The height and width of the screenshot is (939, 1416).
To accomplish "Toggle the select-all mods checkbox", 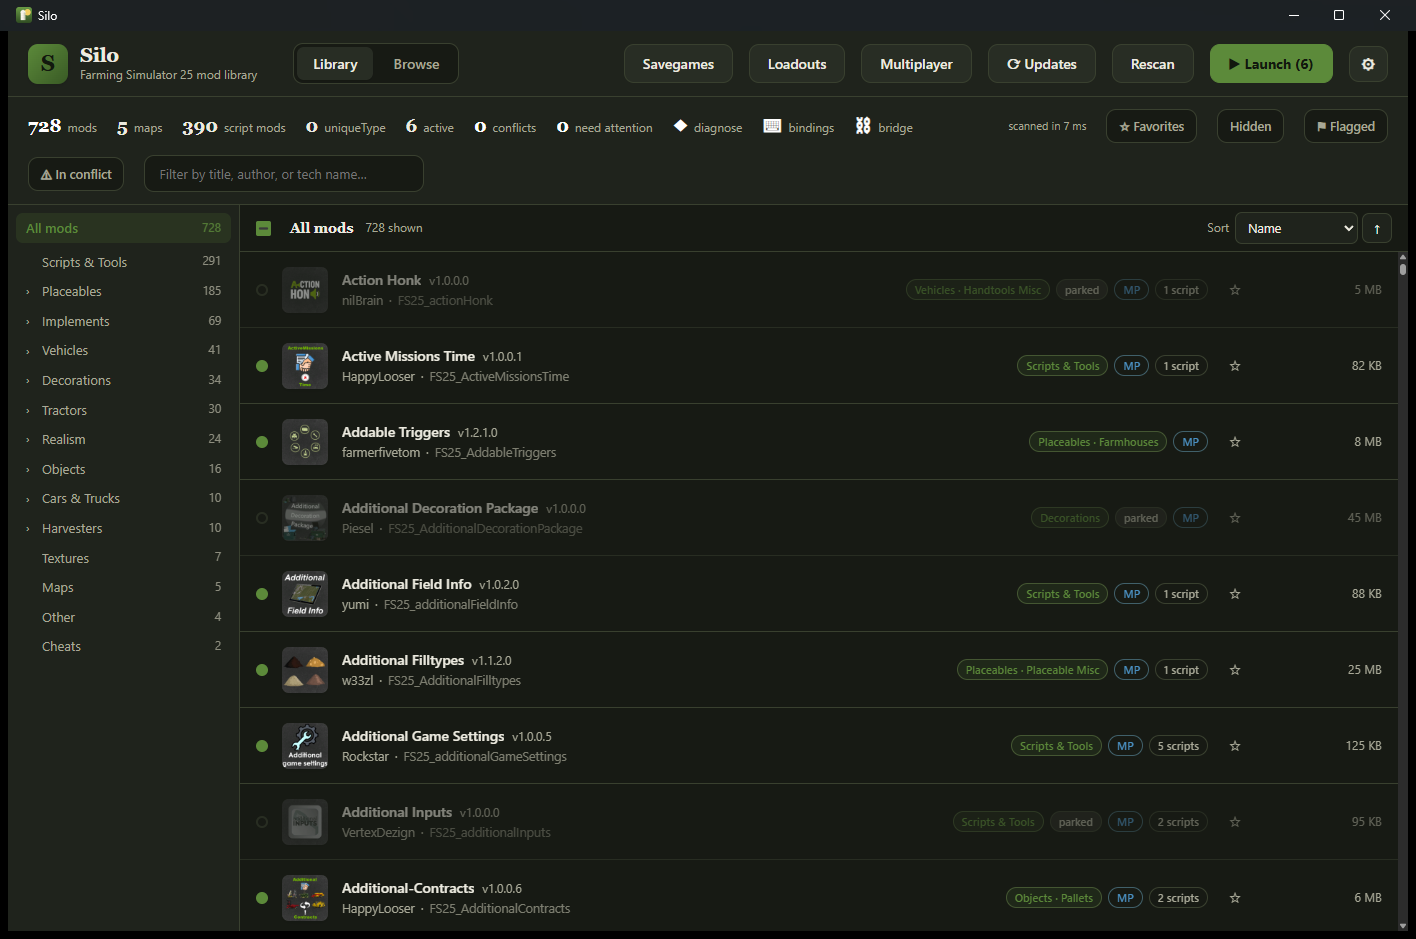I will coord(263,228).
